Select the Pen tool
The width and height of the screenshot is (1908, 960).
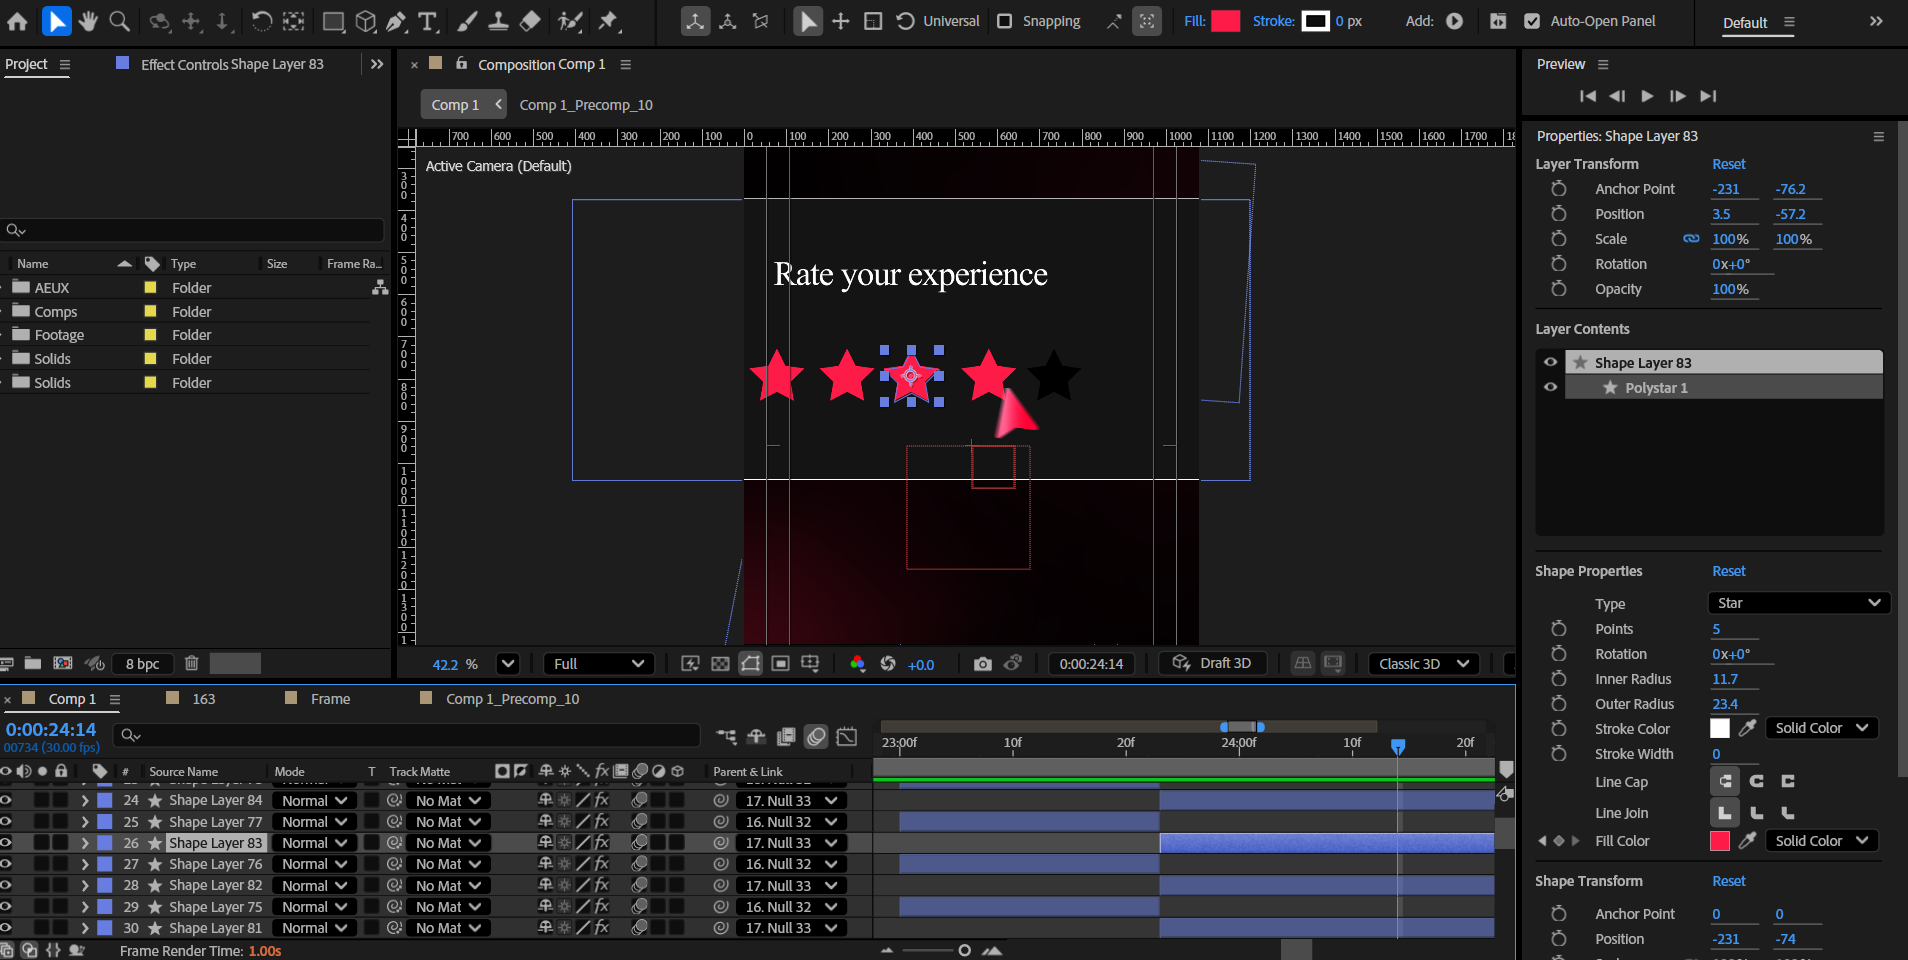397,21
